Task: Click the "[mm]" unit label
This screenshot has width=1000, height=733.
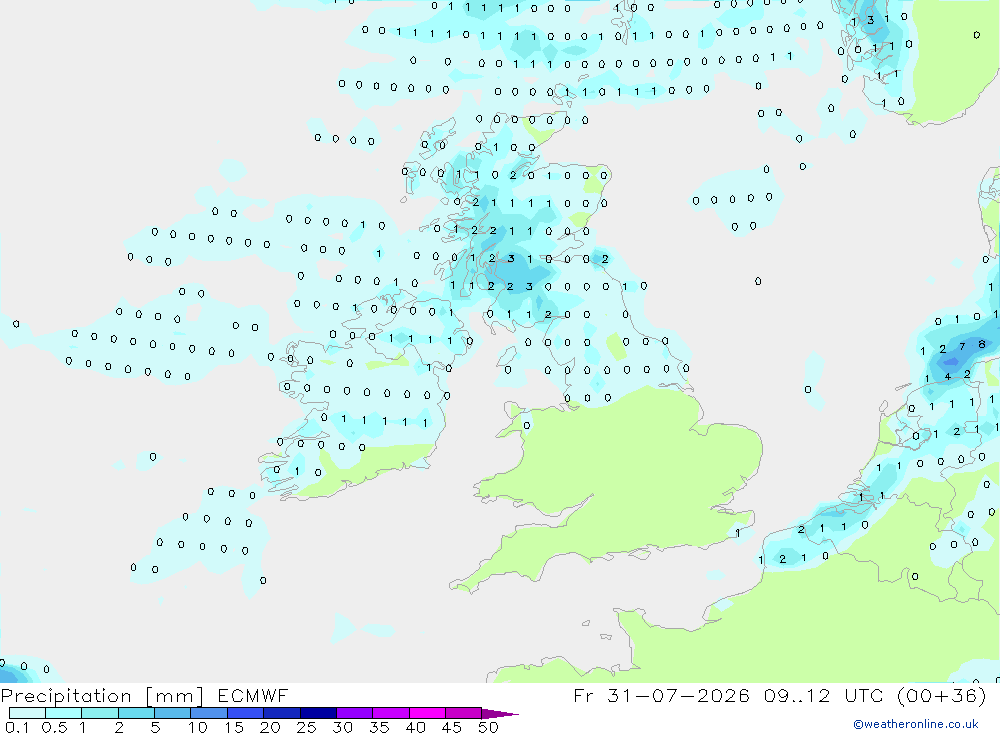Action: (x=175, y=696)
